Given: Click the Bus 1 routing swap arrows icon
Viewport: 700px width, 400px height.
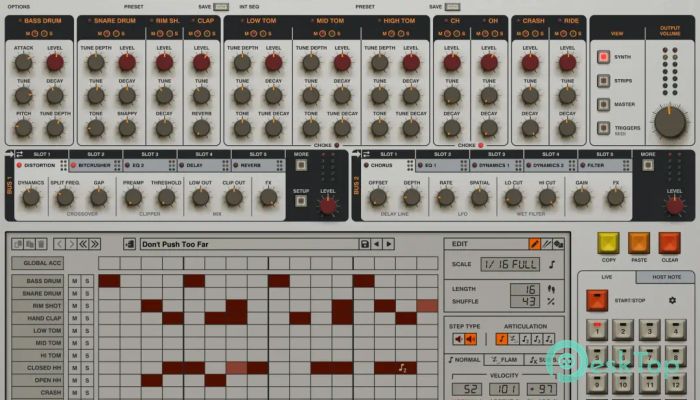Looking at the screenshot, I should (19, 154).
